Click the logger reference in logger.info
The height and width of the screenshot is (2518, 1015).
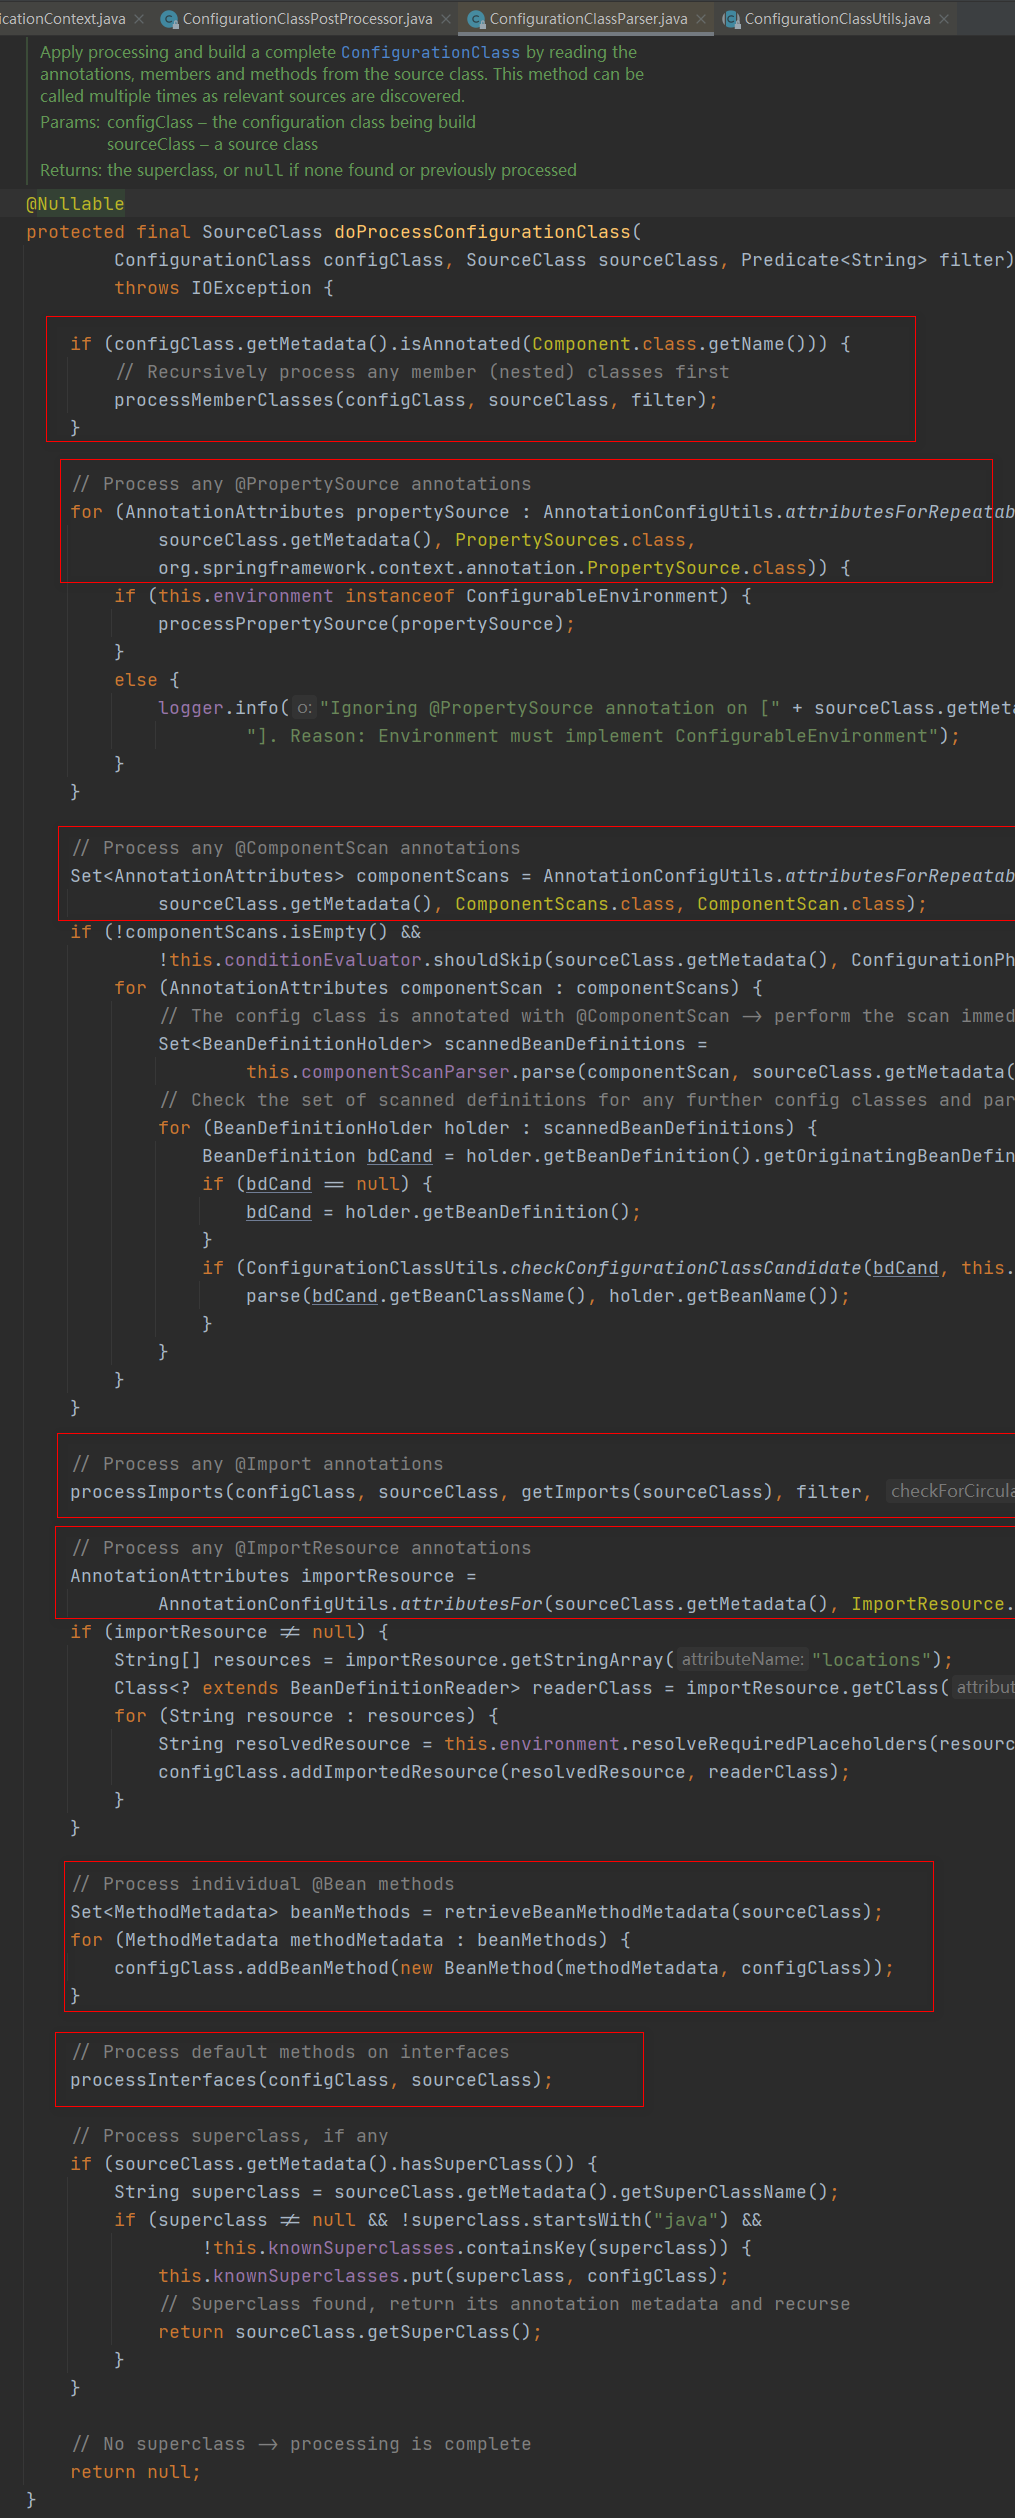click(x=191, y=708)
